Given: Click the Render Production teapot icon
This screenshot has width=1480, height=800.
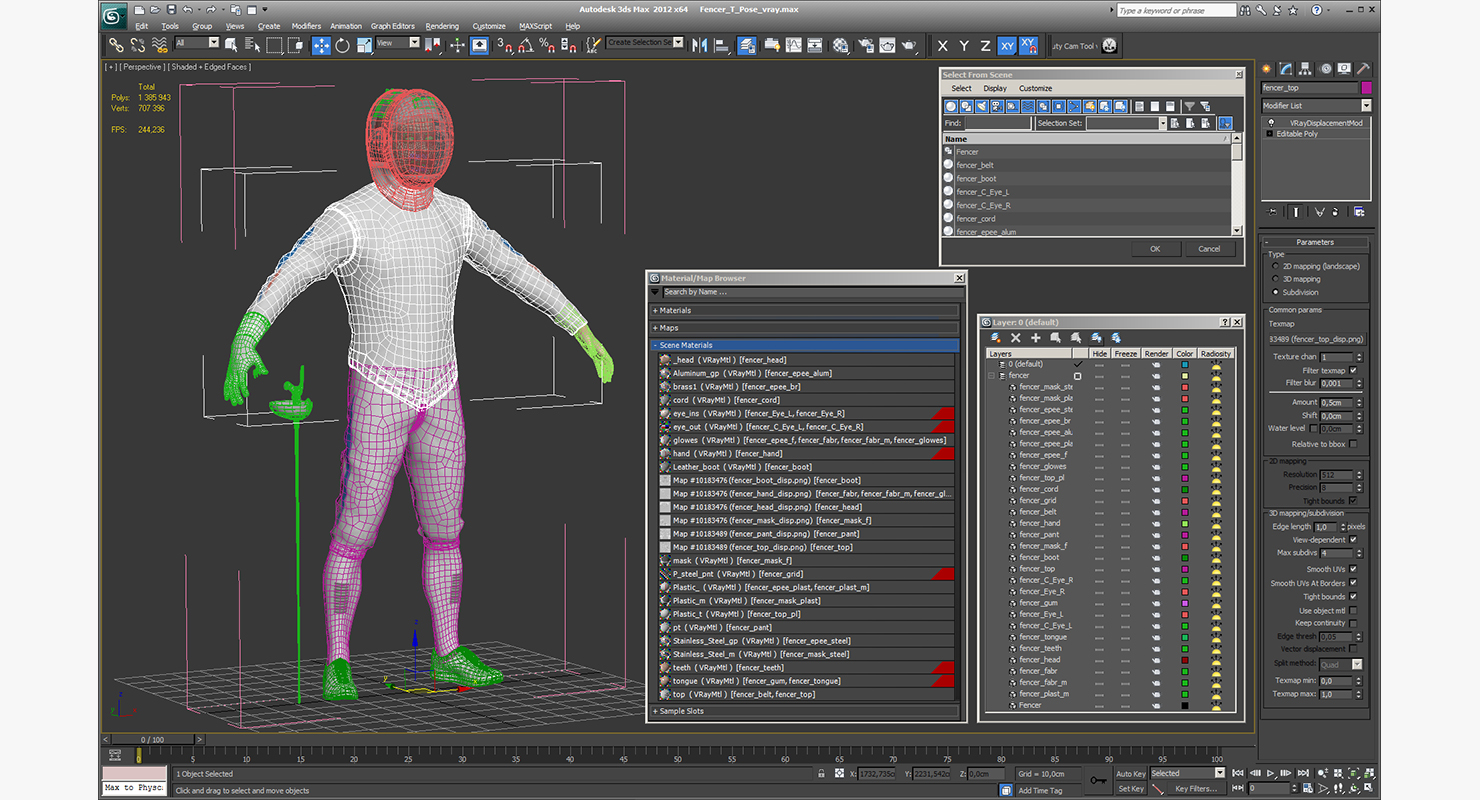Looking at the screenshot, I should point(909,45).
